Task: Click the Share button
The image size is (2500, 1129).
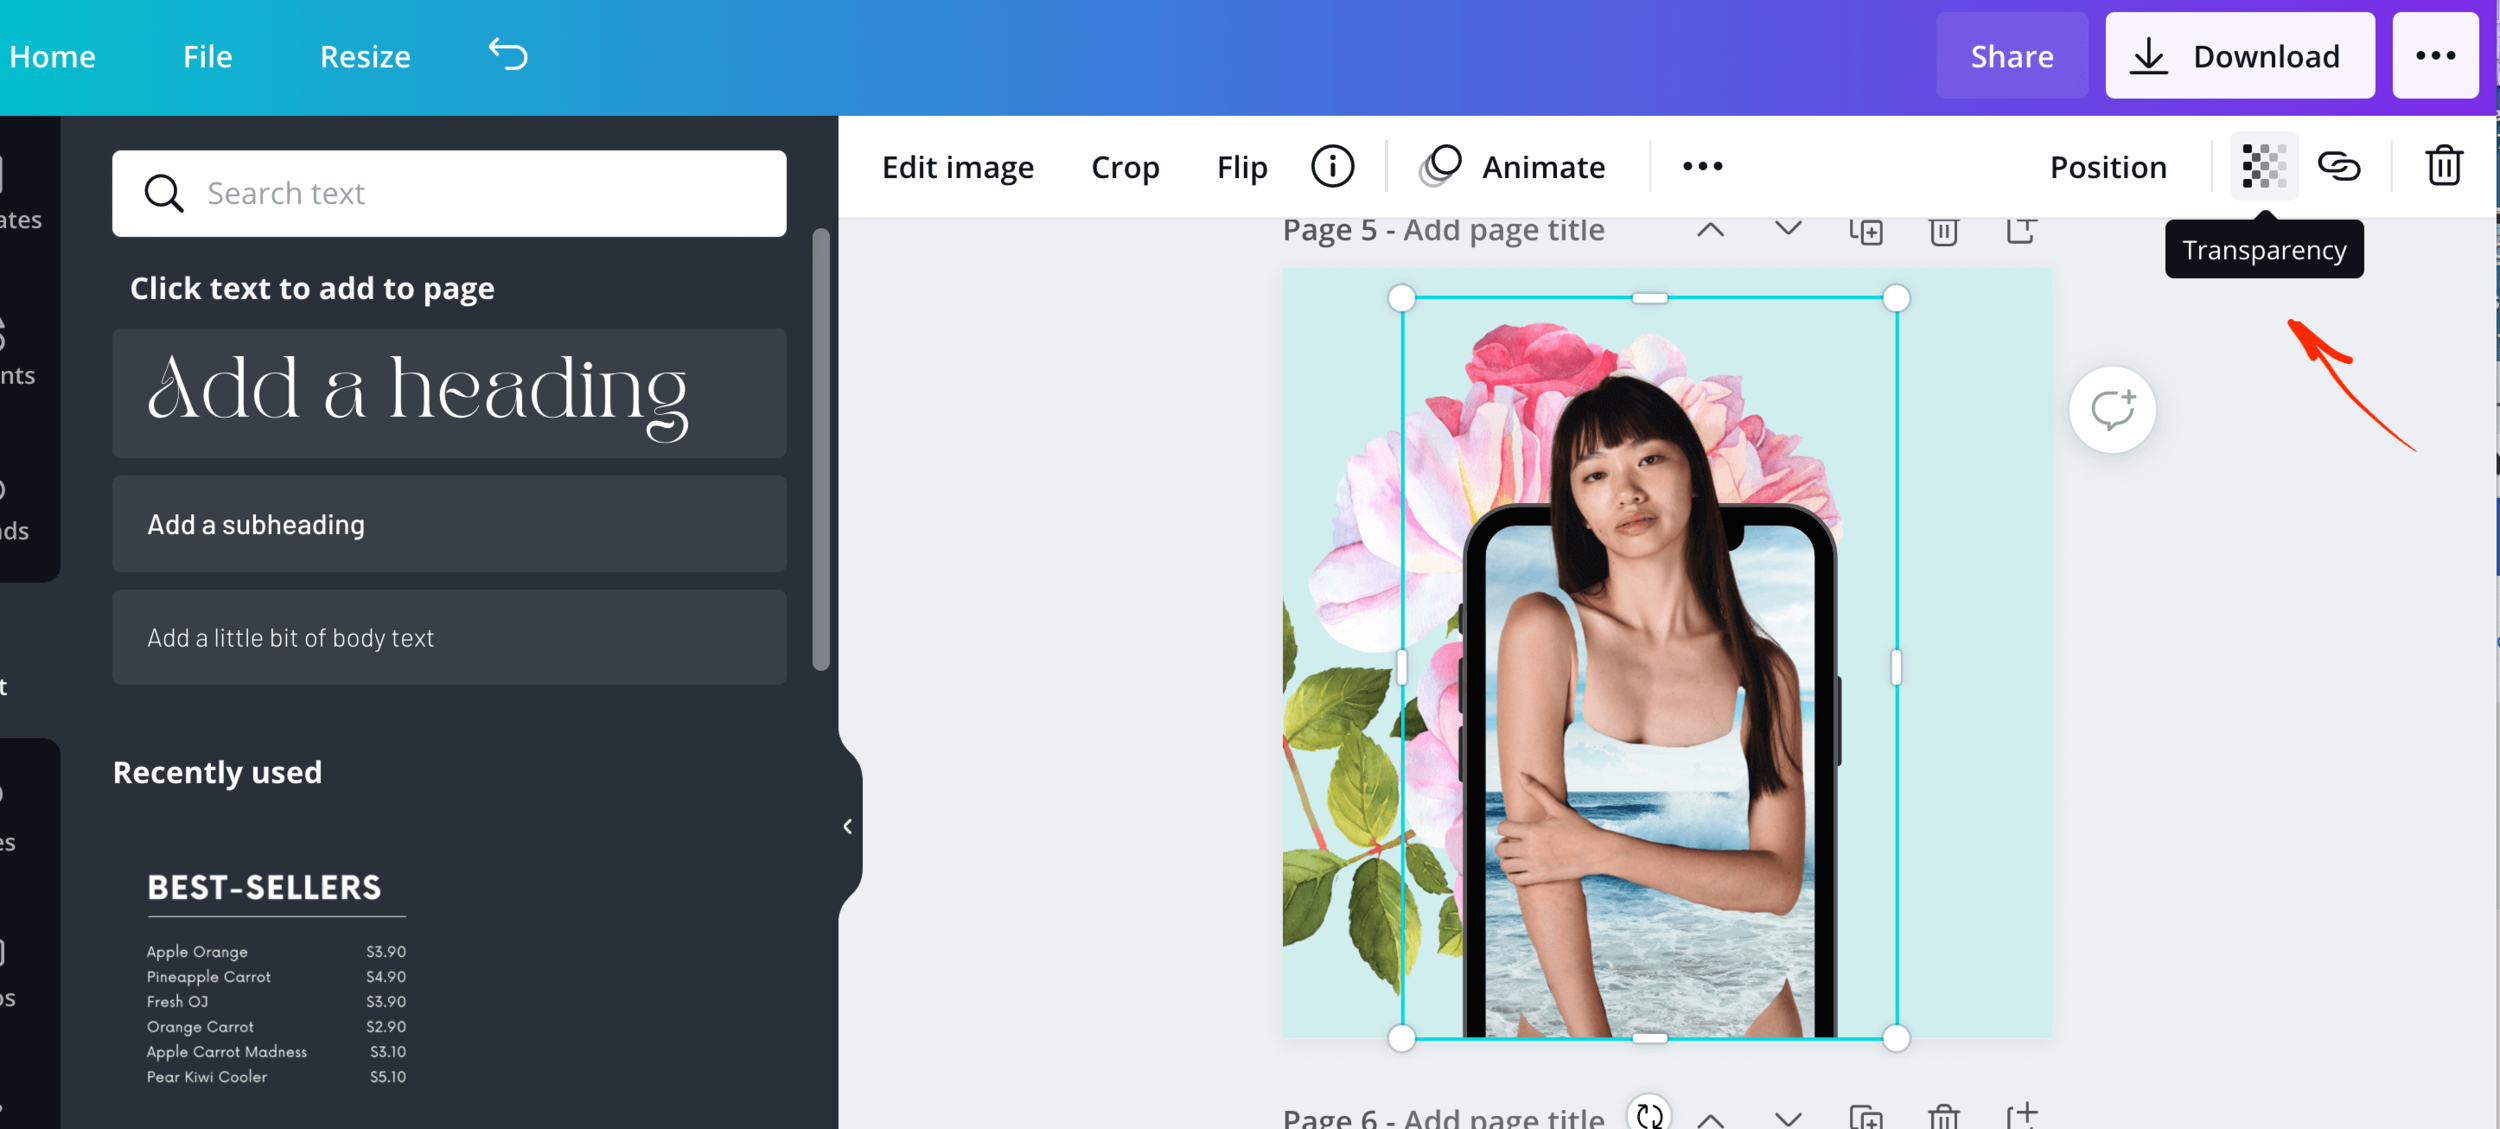Action: click(x=2012, y=54)
